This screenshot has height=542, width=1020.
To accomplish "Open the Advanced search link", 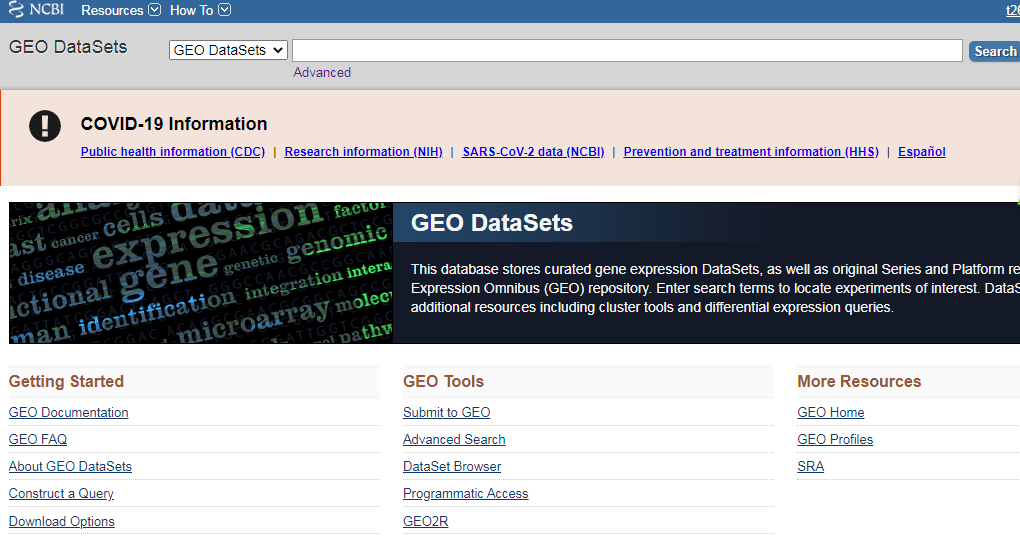I will click(322, 72).
